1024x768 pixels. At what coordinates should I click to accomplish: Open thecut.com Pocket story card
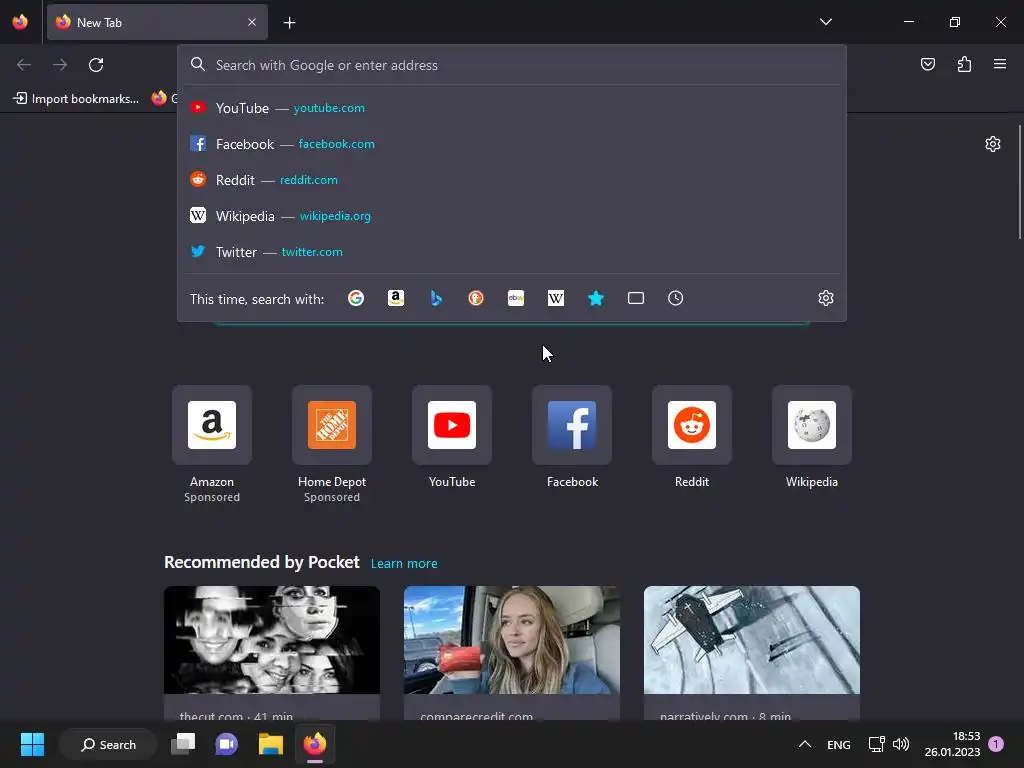[272, 653]
